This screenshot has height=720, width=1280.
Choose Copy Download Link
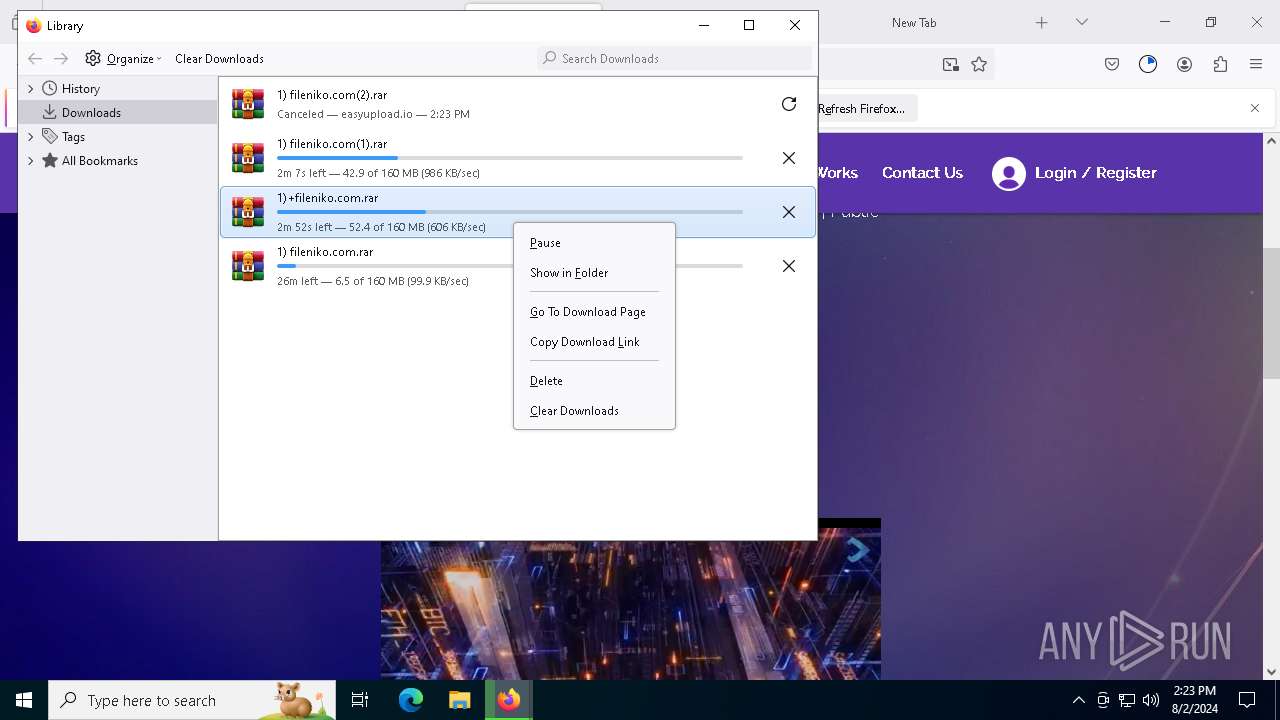(x=594, y=342)
